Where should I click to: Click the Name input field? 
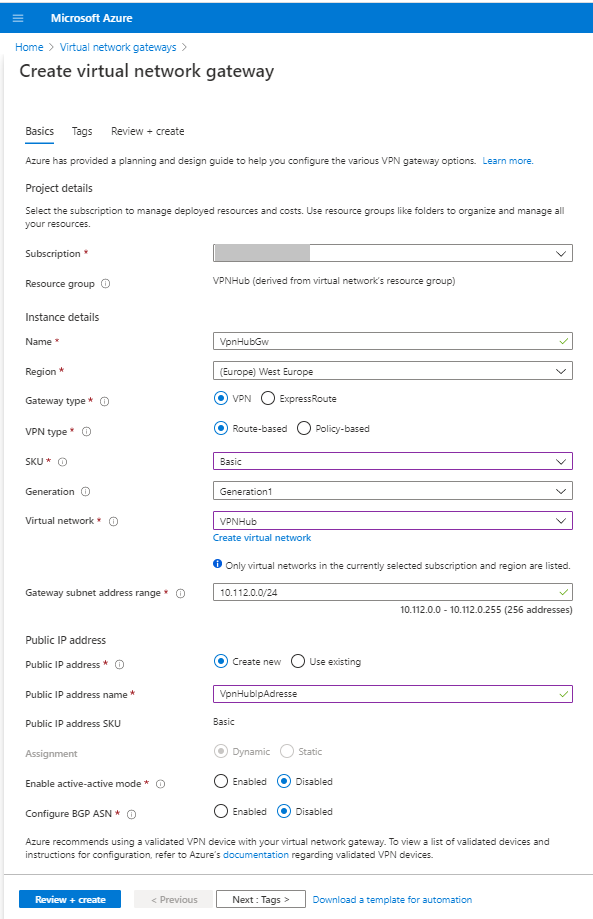393,341
